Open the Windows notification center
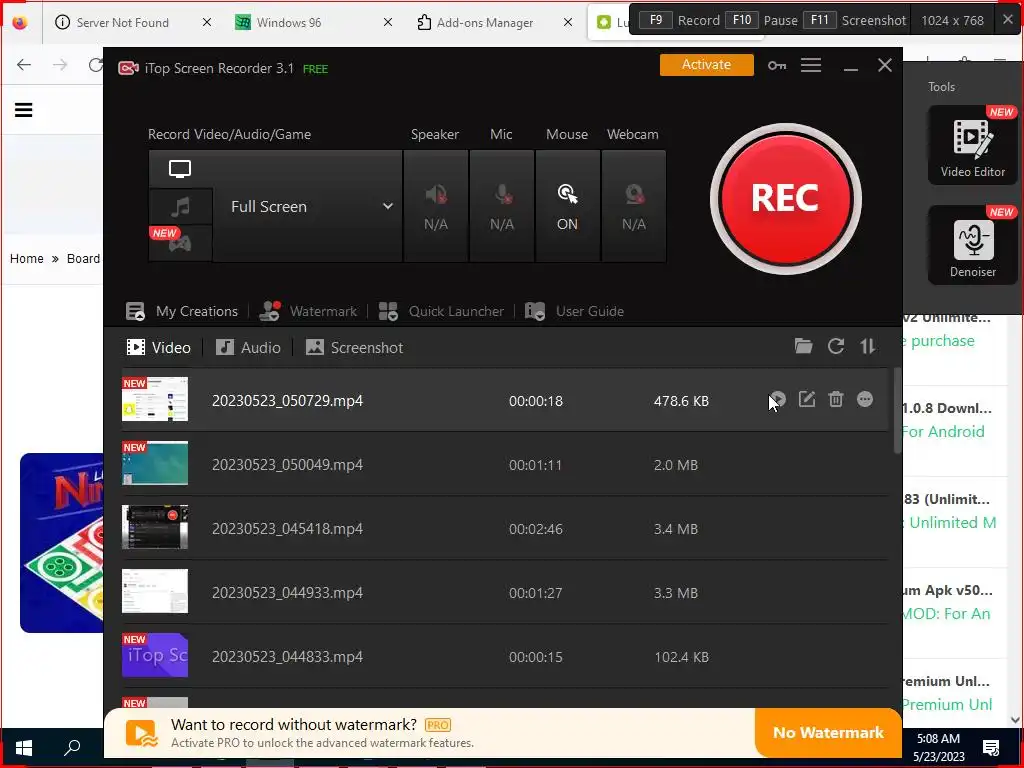The height and width of the screenshot is (768, 1024). pyautogui.click(x=991, y=748)
